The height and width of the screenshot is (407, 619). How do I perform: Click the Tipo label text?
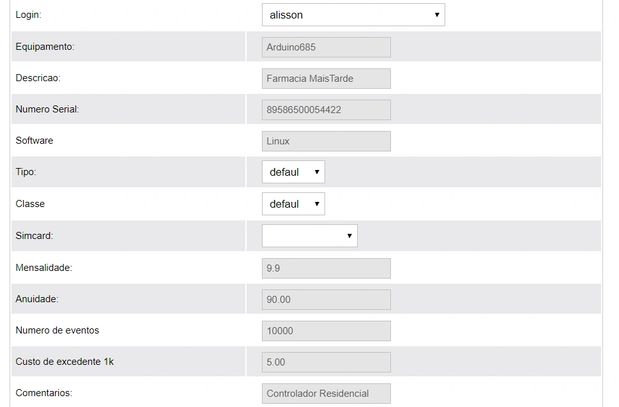[26, 172]
